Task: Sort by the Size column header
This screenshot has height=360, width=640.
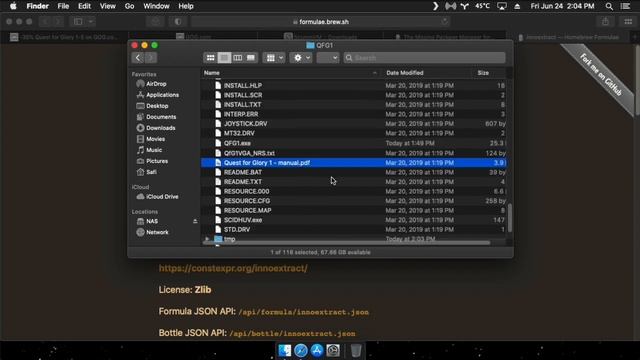Action: coord(489,73)
